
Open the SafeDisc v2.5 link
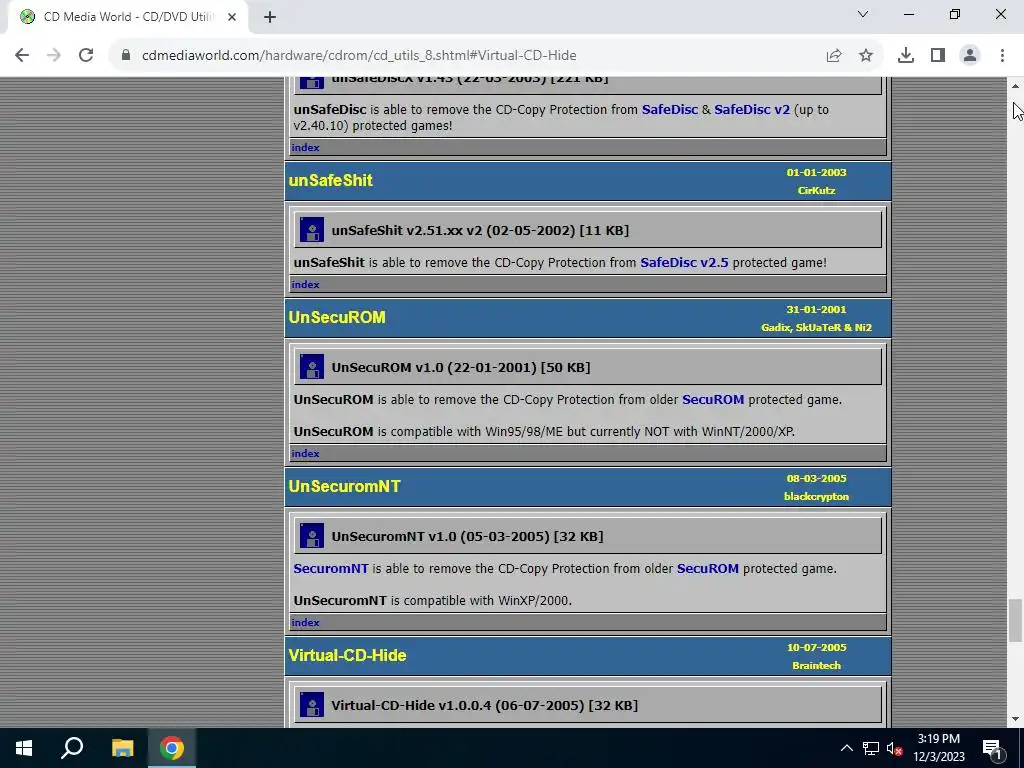[684, 263]
